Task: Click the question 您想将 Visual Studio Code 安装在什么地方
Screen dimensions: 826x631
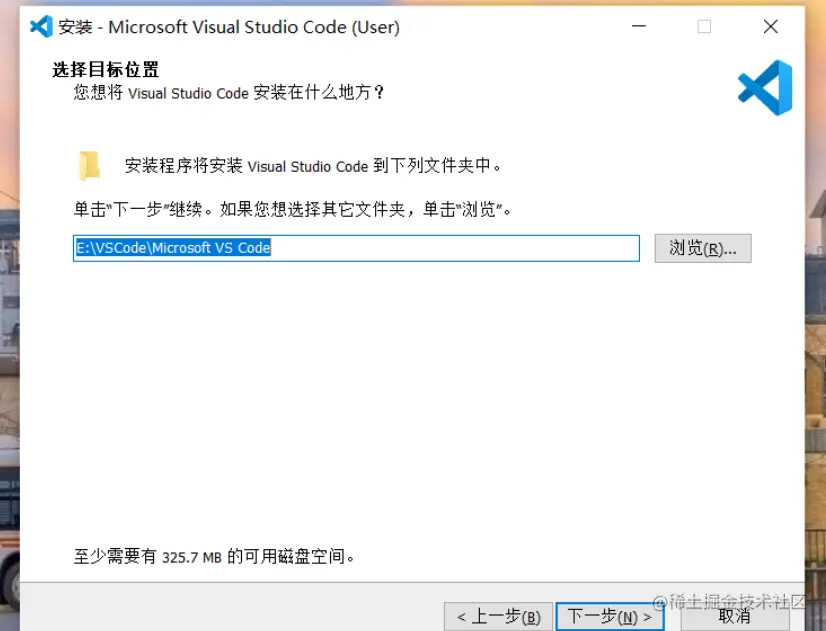Action: click(x=229, y=93)
